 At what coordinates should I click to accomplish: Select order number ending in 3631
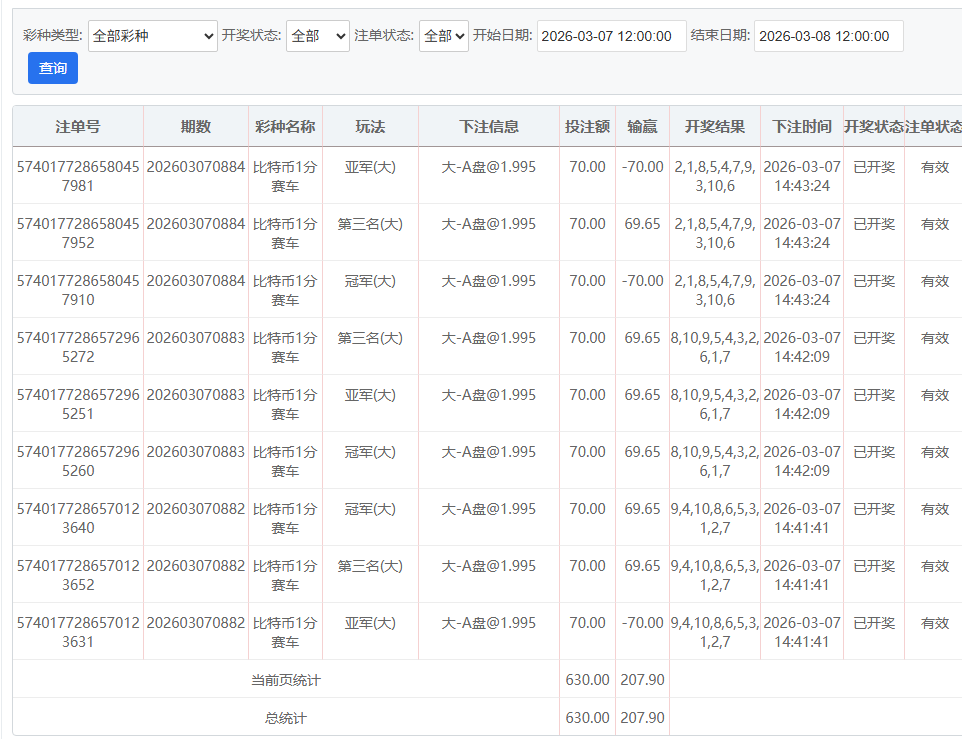pyautogui.click(x=78, y=632)
